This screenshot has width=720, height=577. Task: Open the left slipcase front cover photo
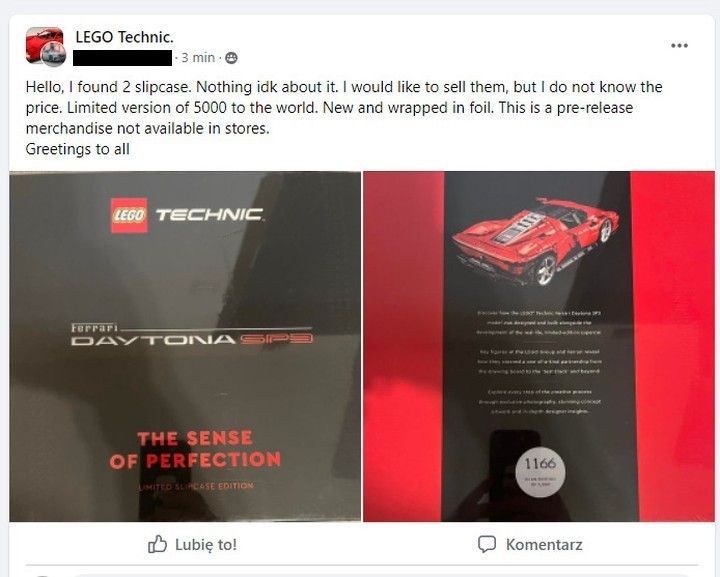[185, 346]
